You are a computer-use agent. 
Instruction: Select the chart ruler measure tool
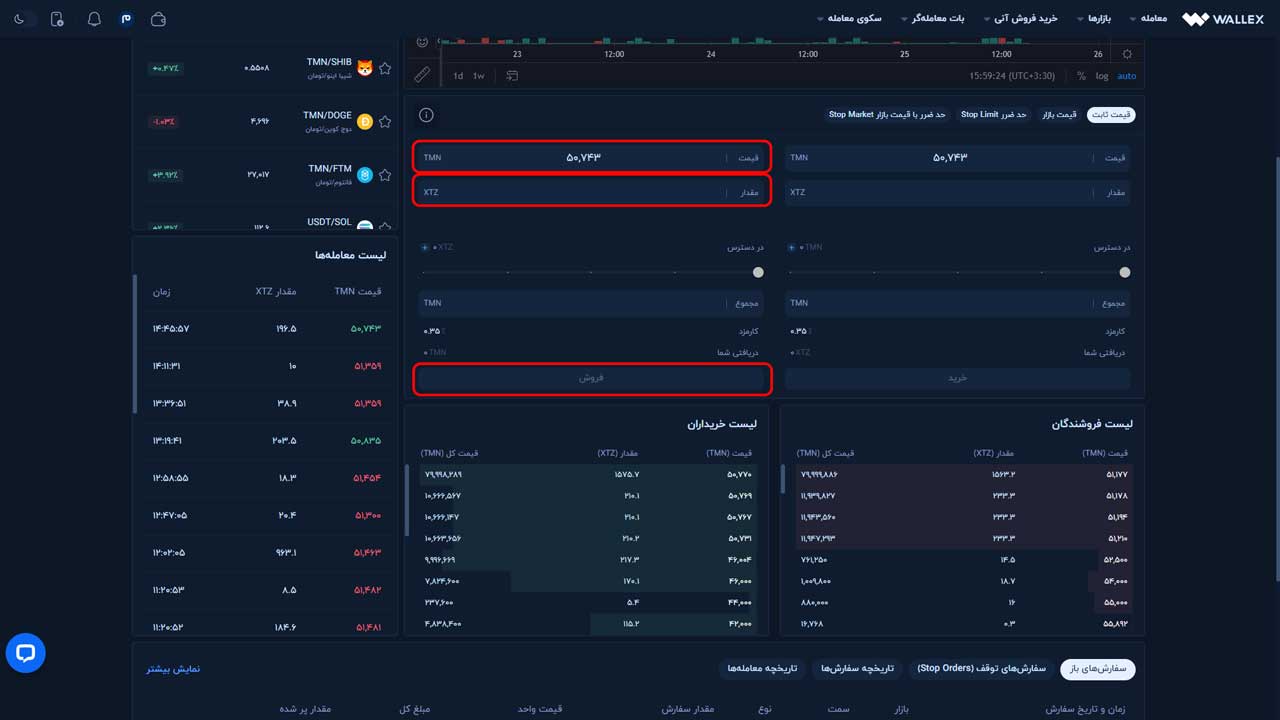click(422, 74)
